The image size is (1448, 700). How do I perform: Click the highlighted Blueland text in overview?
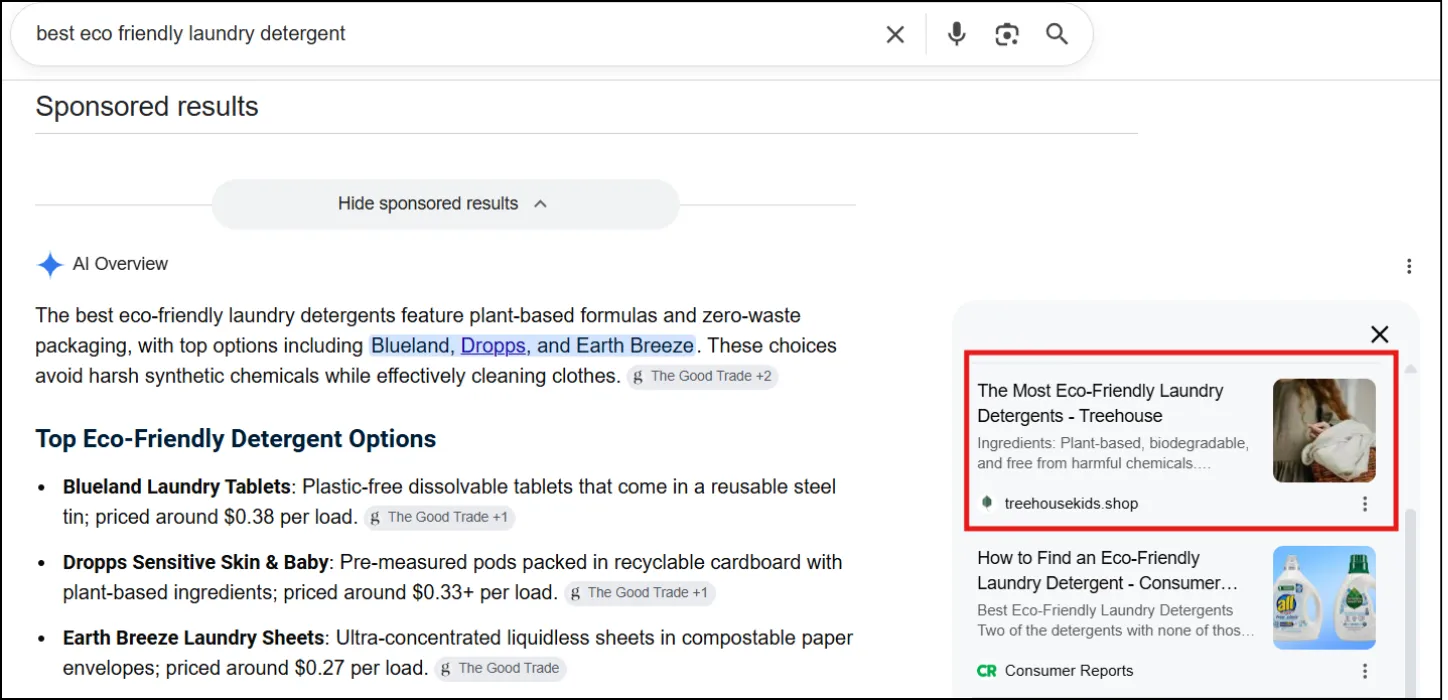click(413, 346)
